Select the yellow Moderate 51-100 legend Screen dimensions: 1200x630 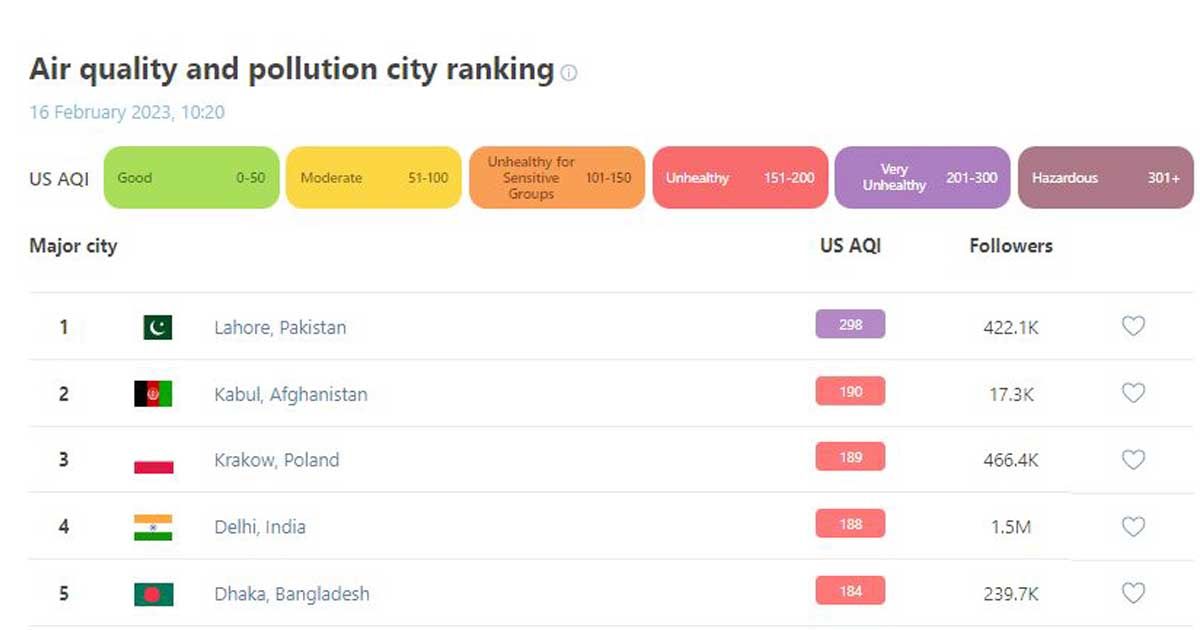374,177
